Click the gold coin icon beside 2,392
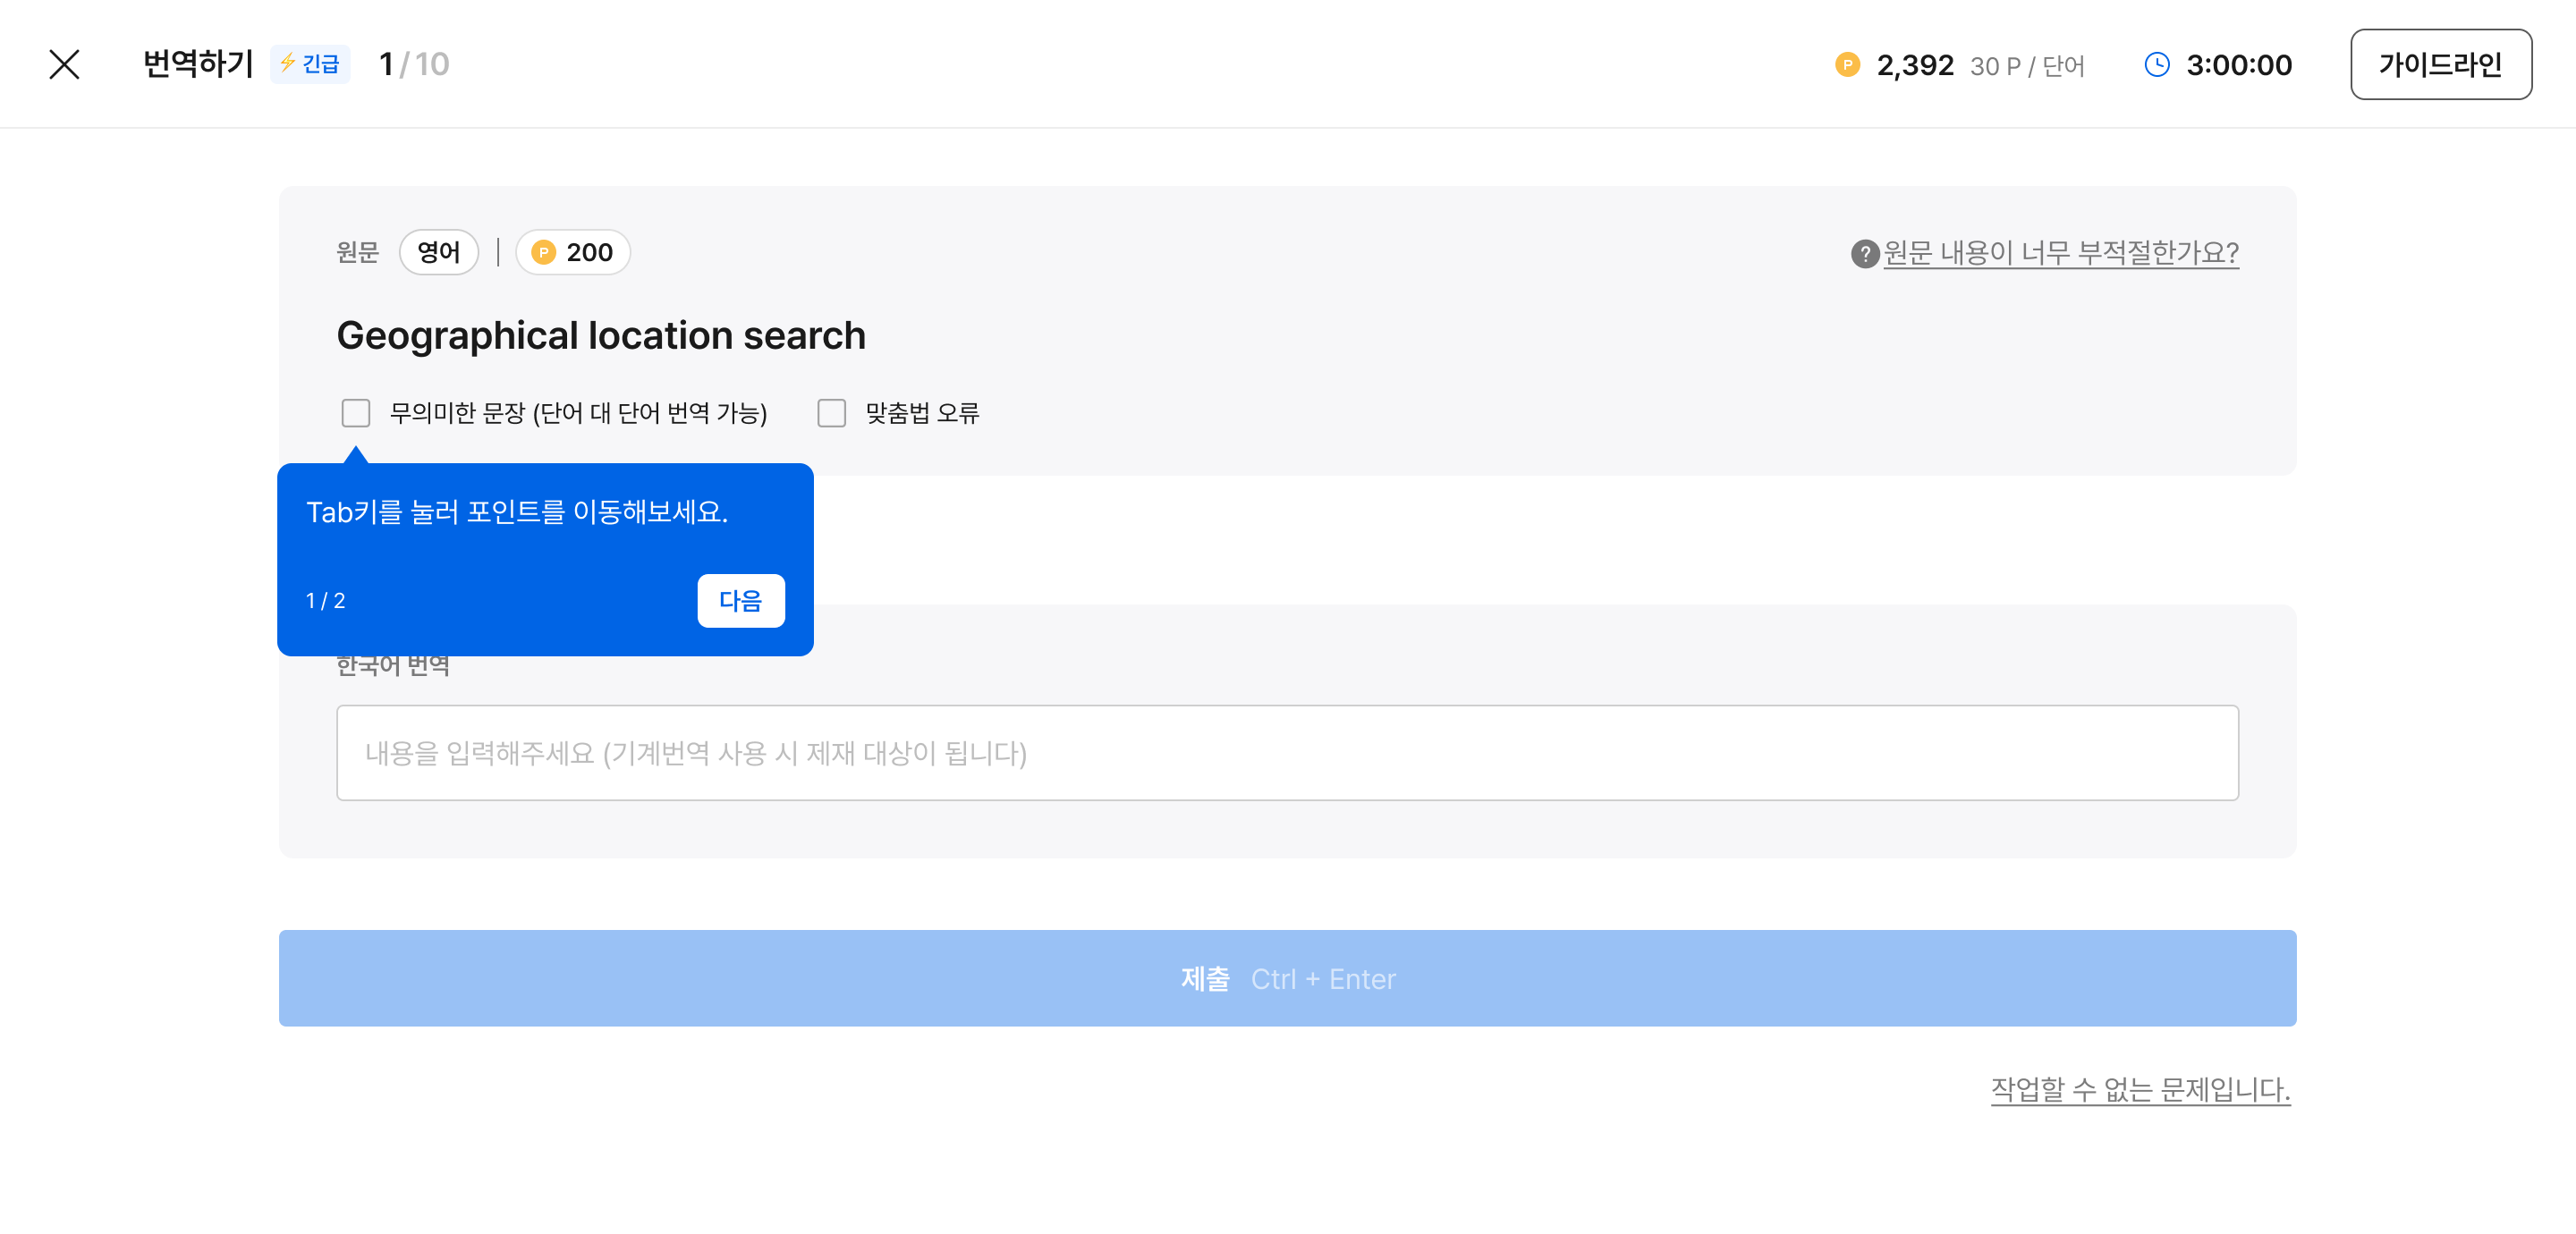This screenshot has width=2576, height=1234. point(1847,64)
